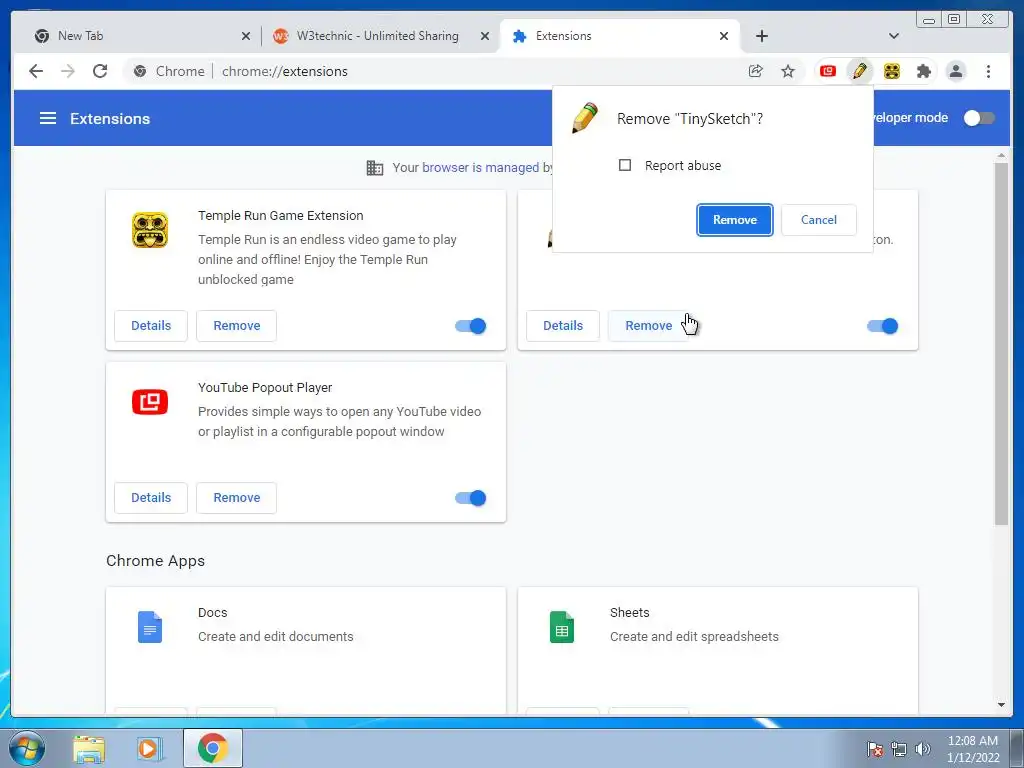Remove the Temple Run Game Extension
Screen dimensions: 1024x768
point(236,325)
